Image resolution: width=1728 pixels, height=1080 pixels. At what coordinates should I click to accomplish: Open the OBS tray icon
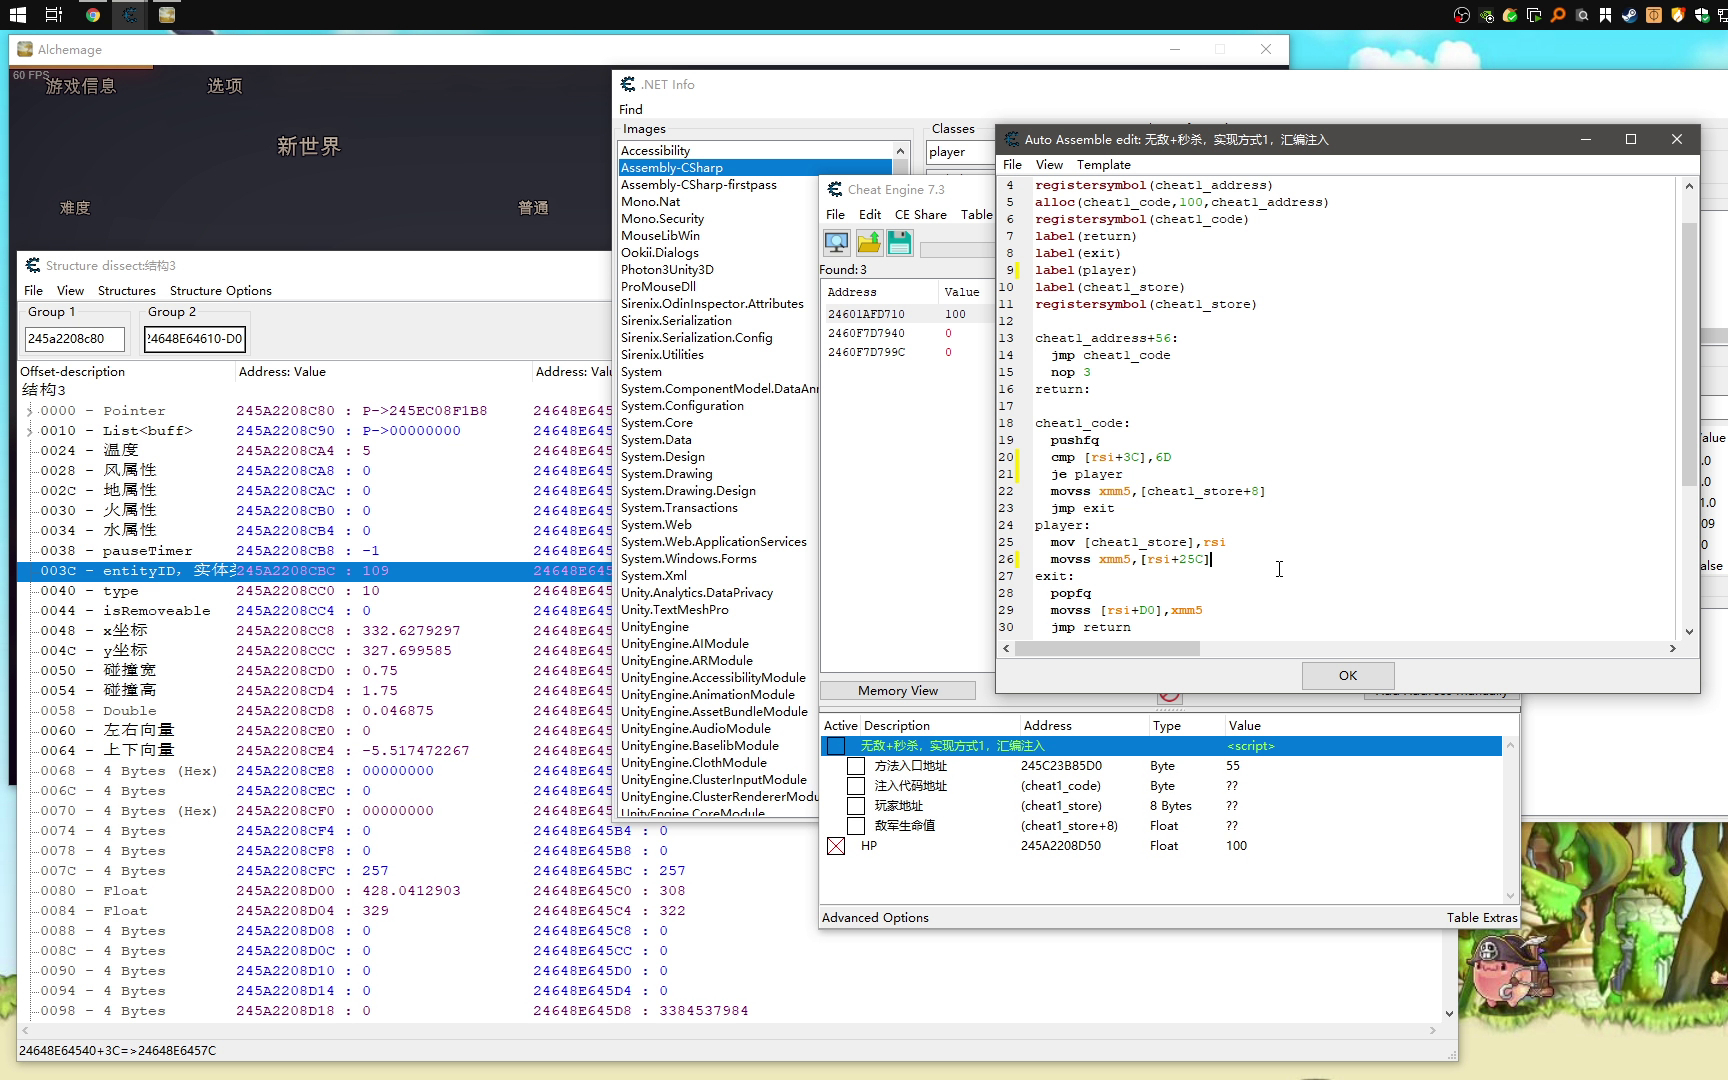(1462, 15)
